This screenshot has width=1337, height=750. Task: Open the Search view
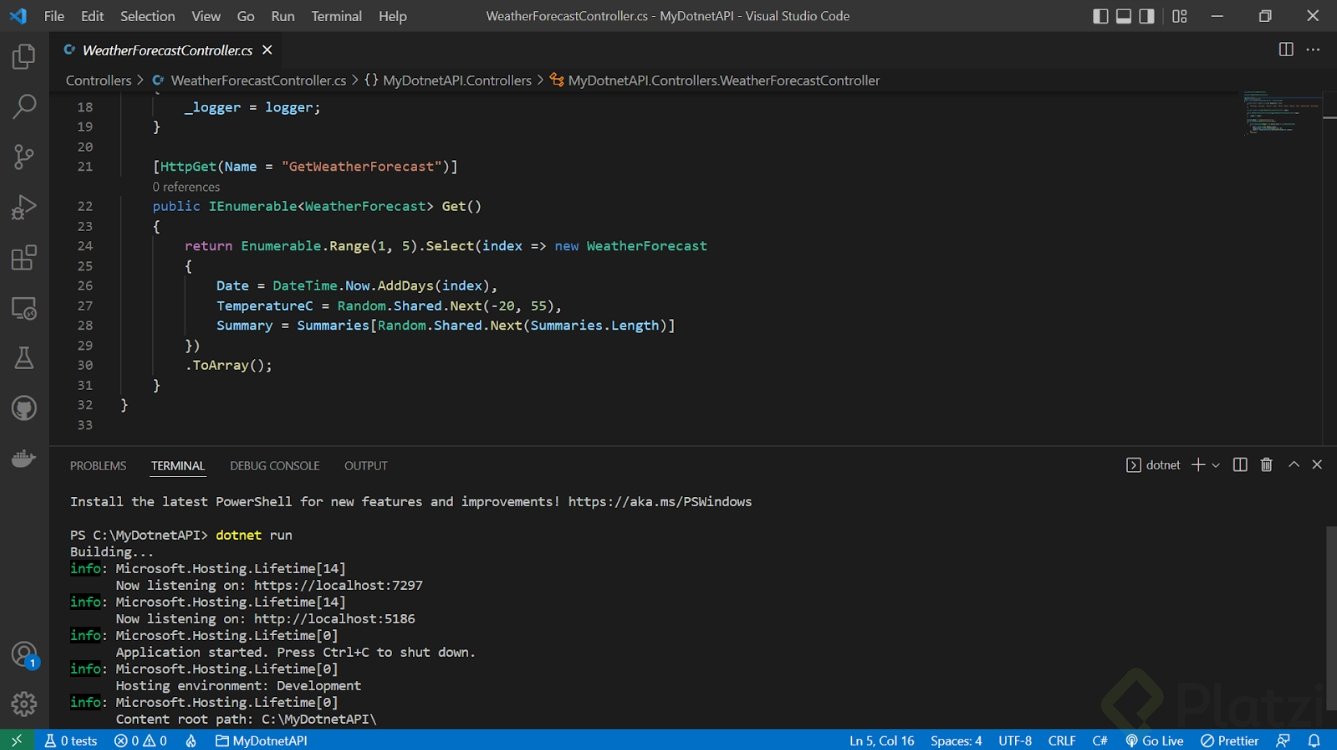pyautogui.click(x=24, y=106)
